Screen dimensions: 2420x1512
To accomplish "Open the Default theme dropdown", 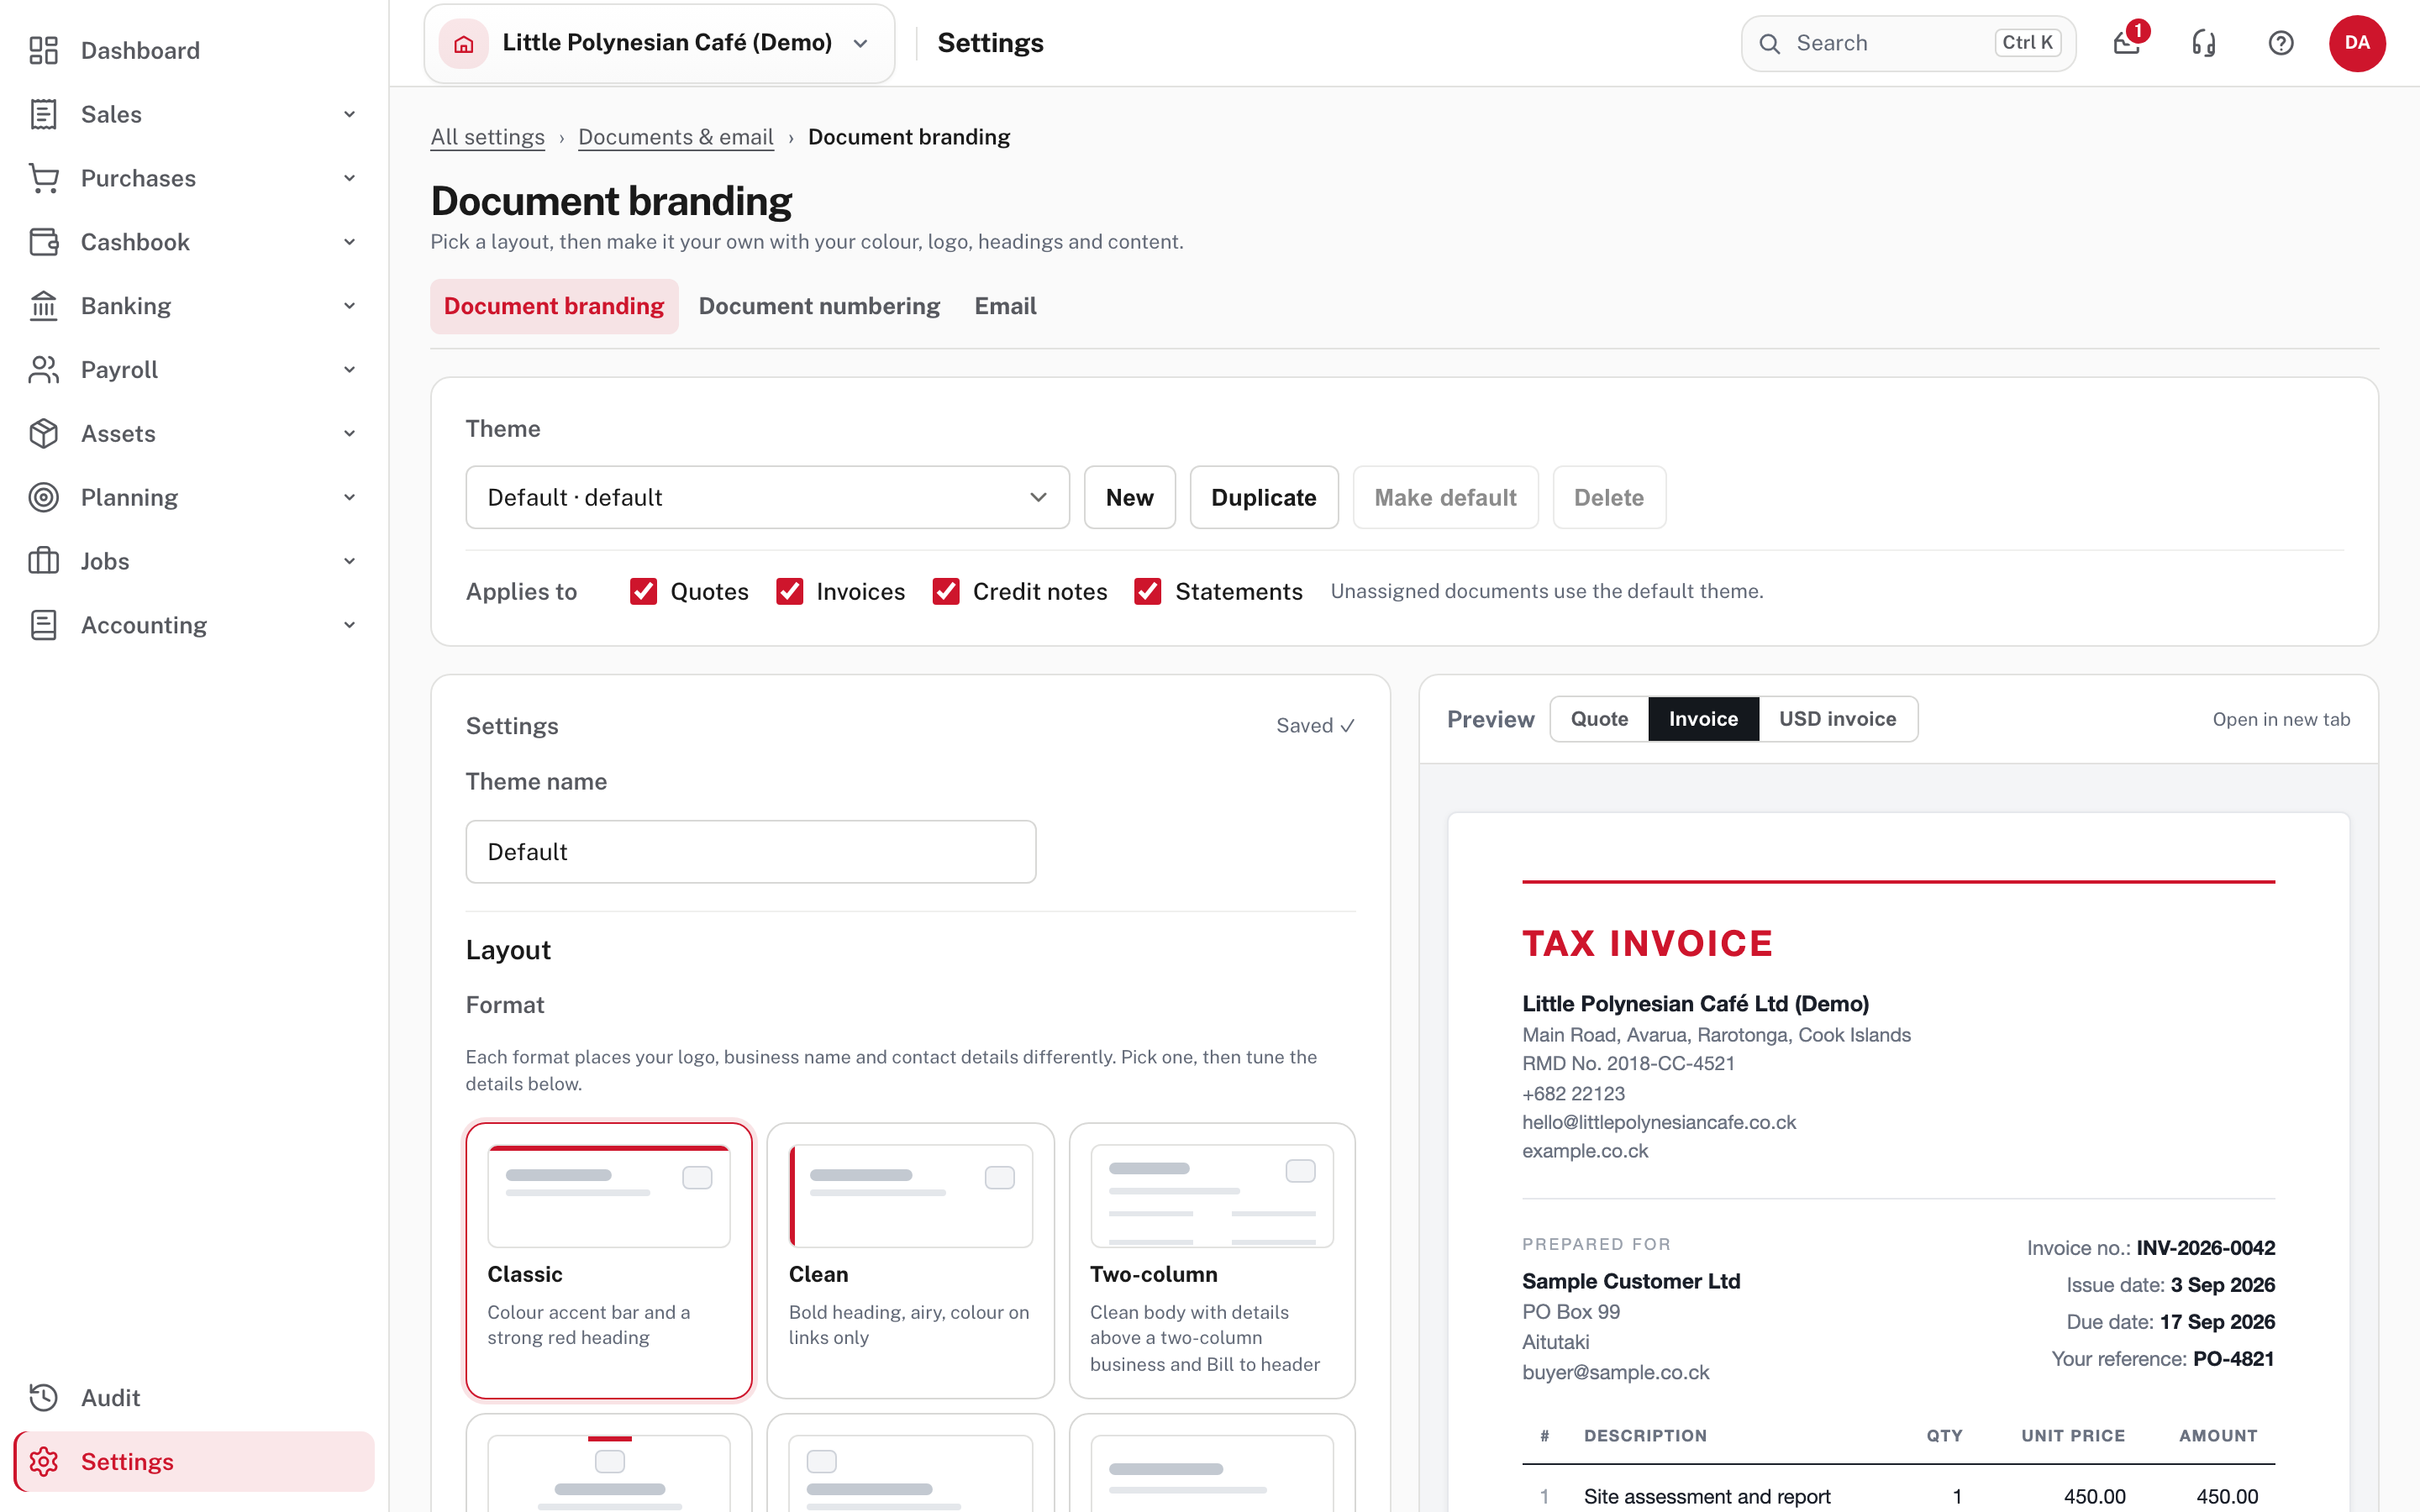I will (x=767, y=497).
